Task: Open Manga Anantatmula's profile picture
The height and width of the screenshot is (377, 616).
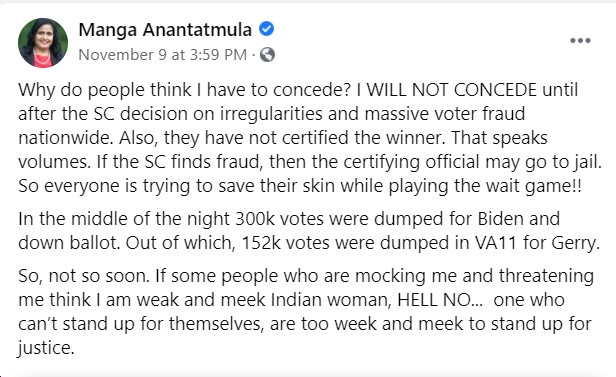Action: [x=43, y=43]
